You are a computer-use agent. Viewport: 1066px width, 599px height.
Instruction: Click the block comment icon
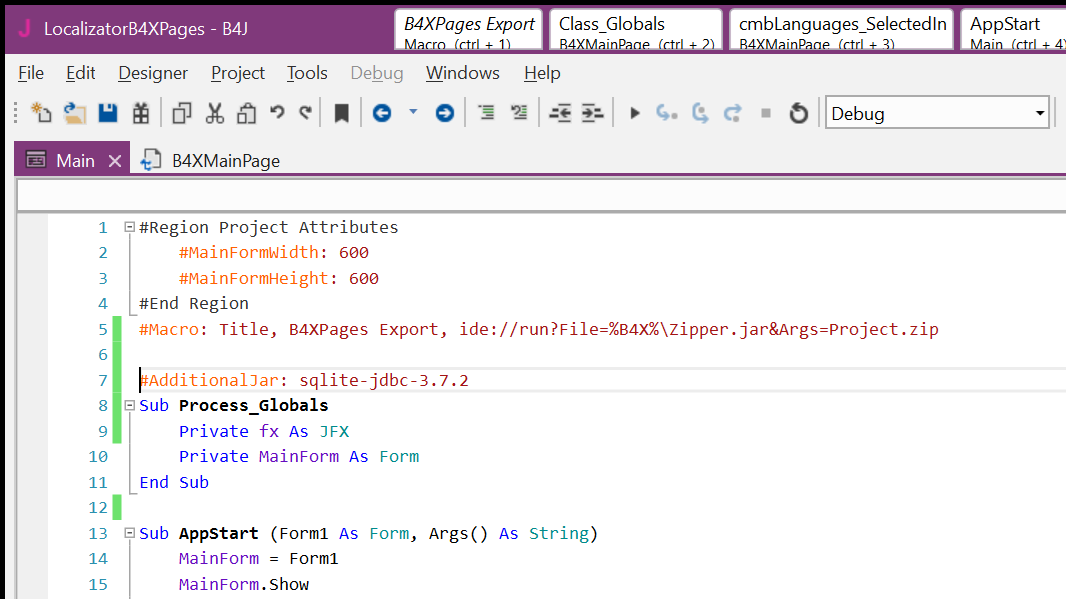point(486,112)
